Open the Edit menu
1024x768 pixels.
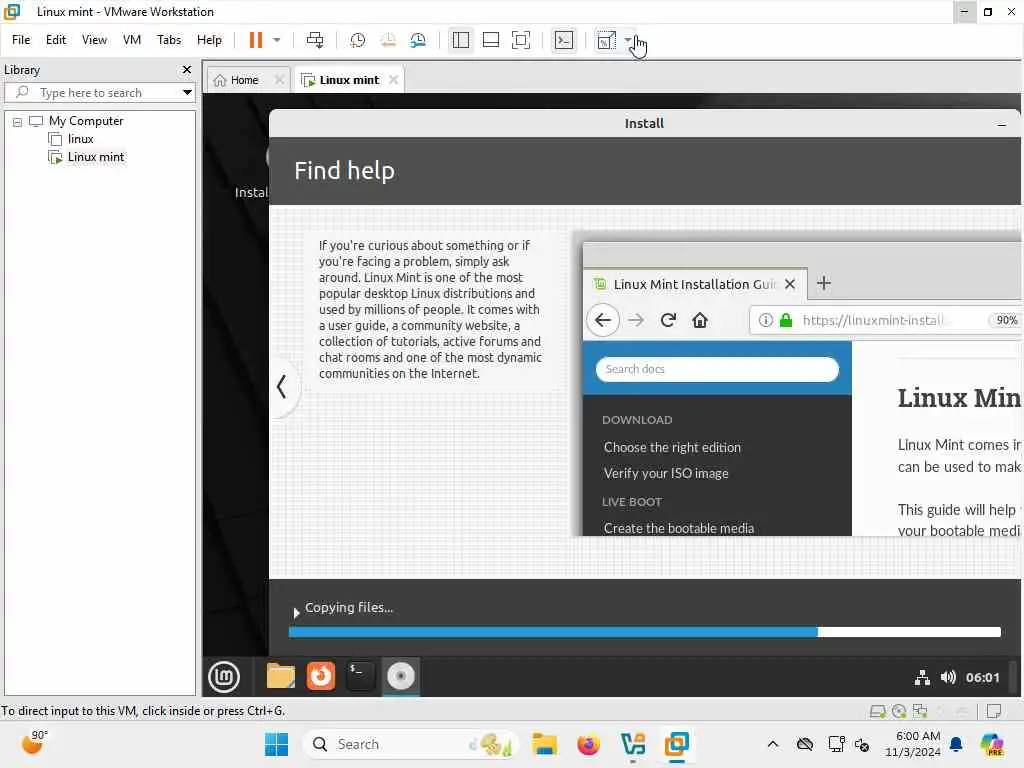click(x=56, y=40)
